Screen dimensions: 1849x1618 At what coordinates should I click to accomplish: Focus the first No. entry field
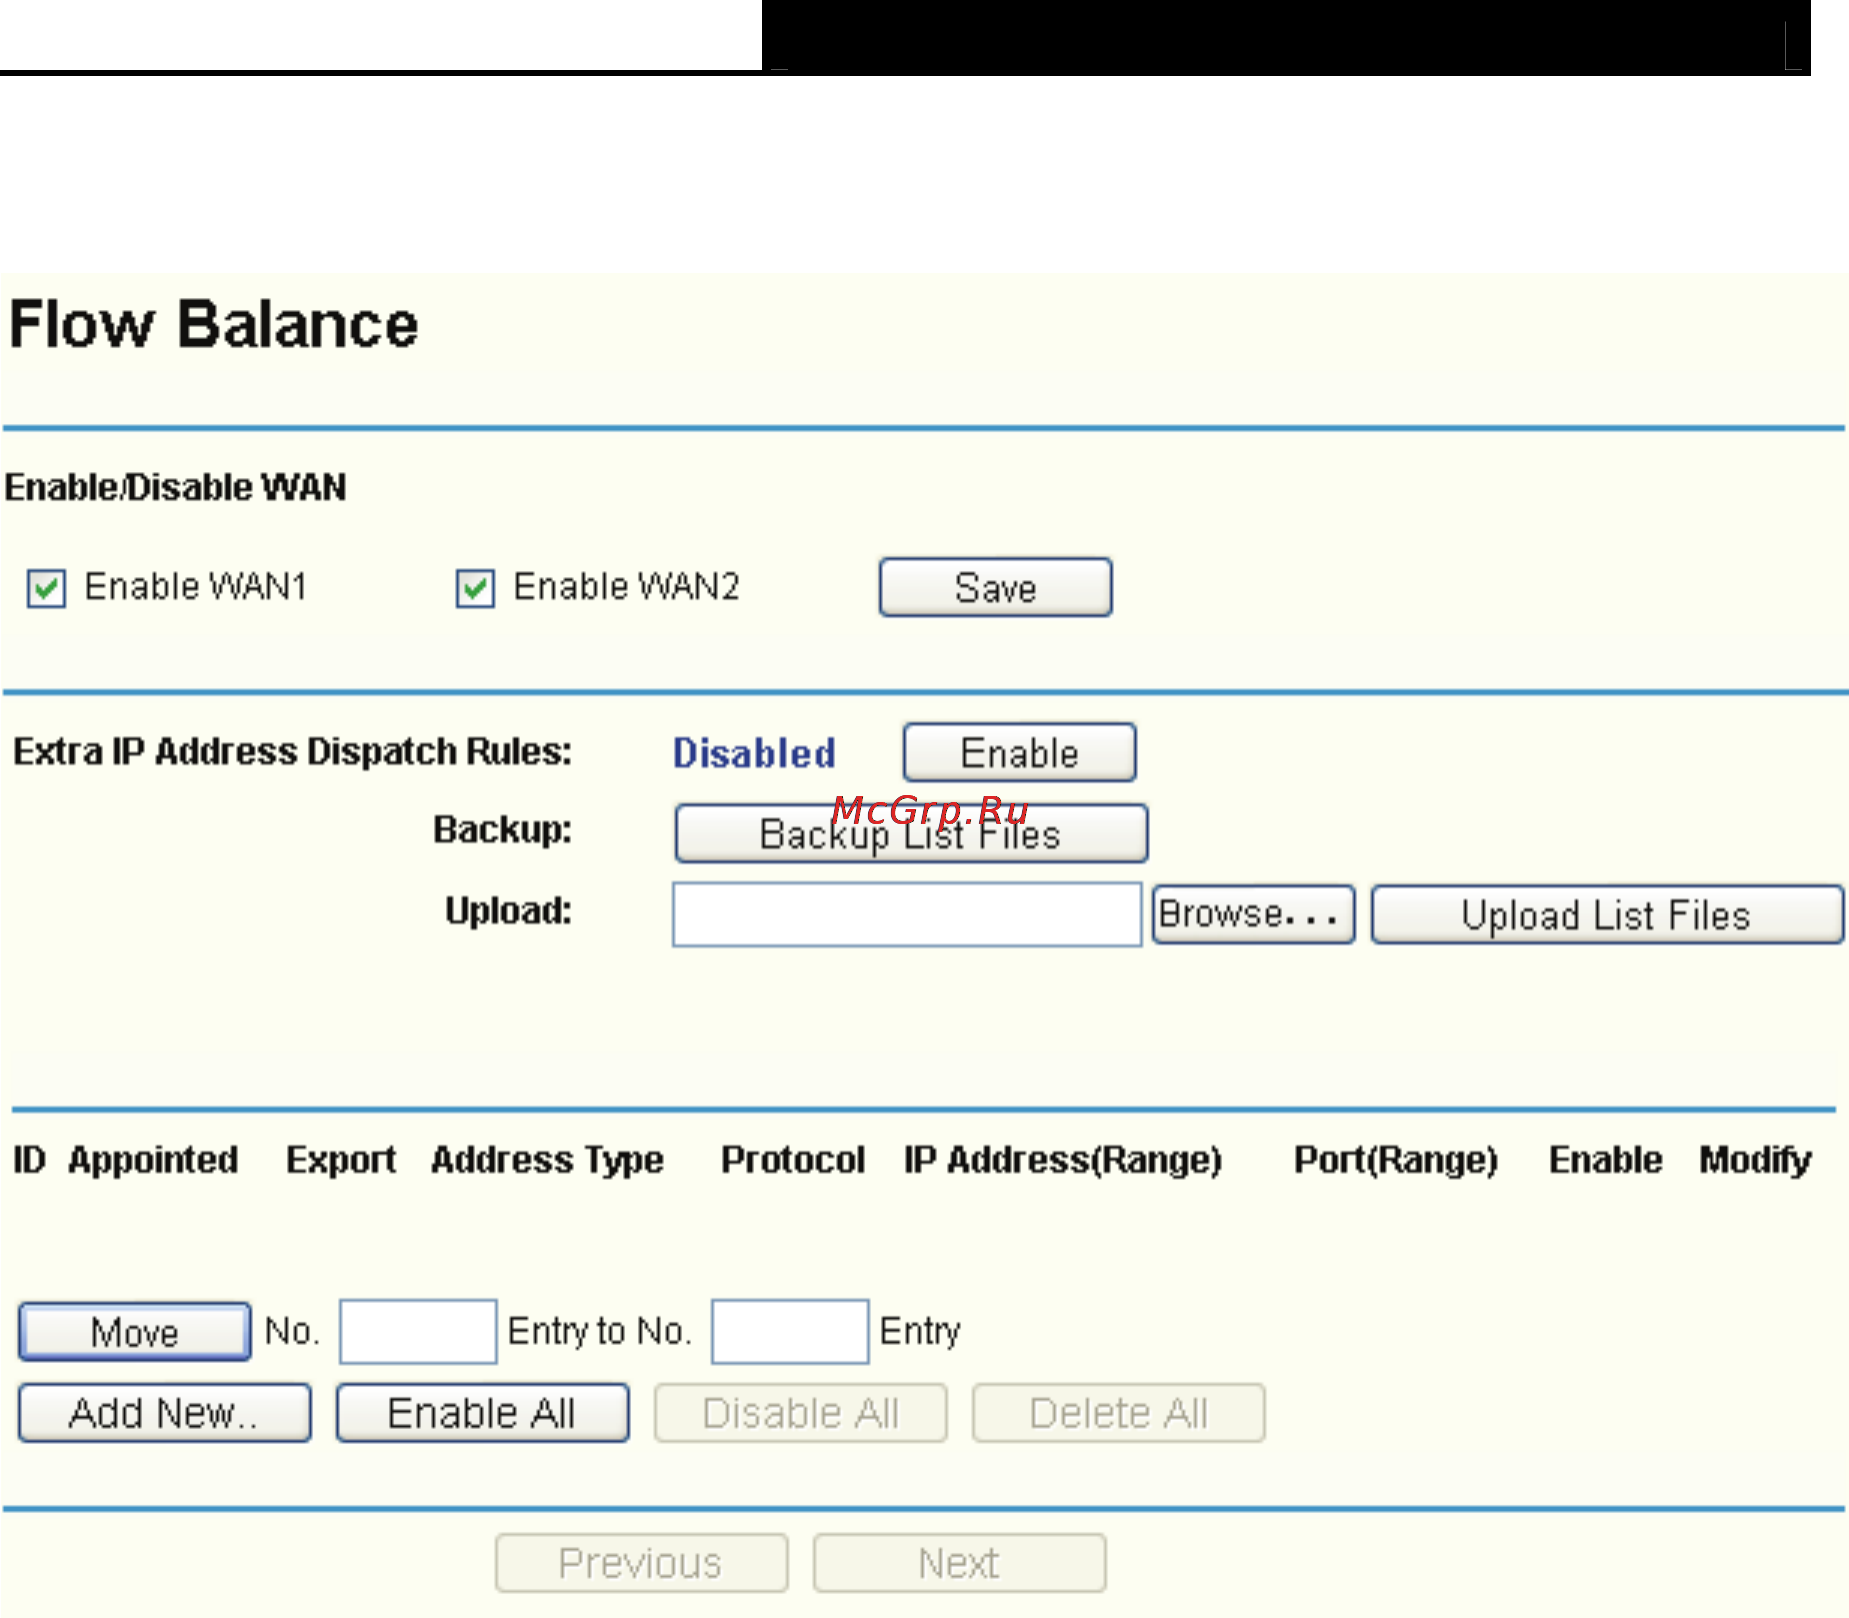click(418, 1331)
